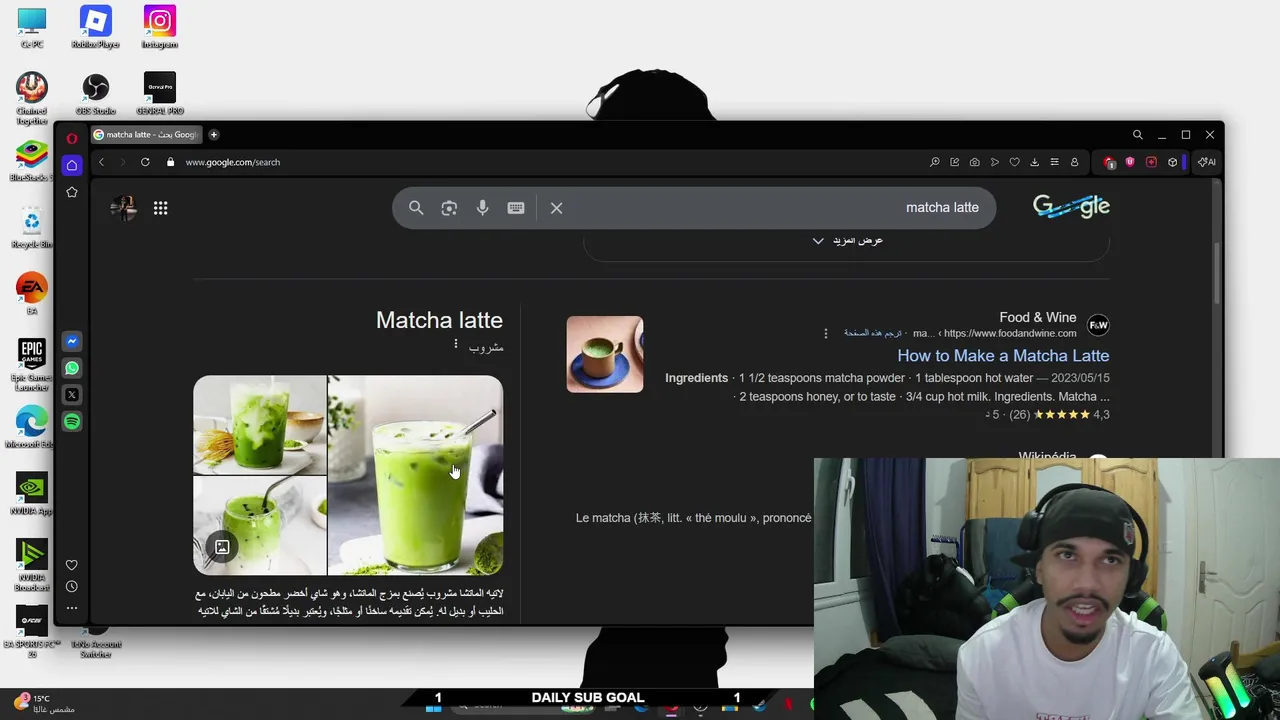Go to Opera start page home icon
This screenshot has height=720, width=1280.
72,165
